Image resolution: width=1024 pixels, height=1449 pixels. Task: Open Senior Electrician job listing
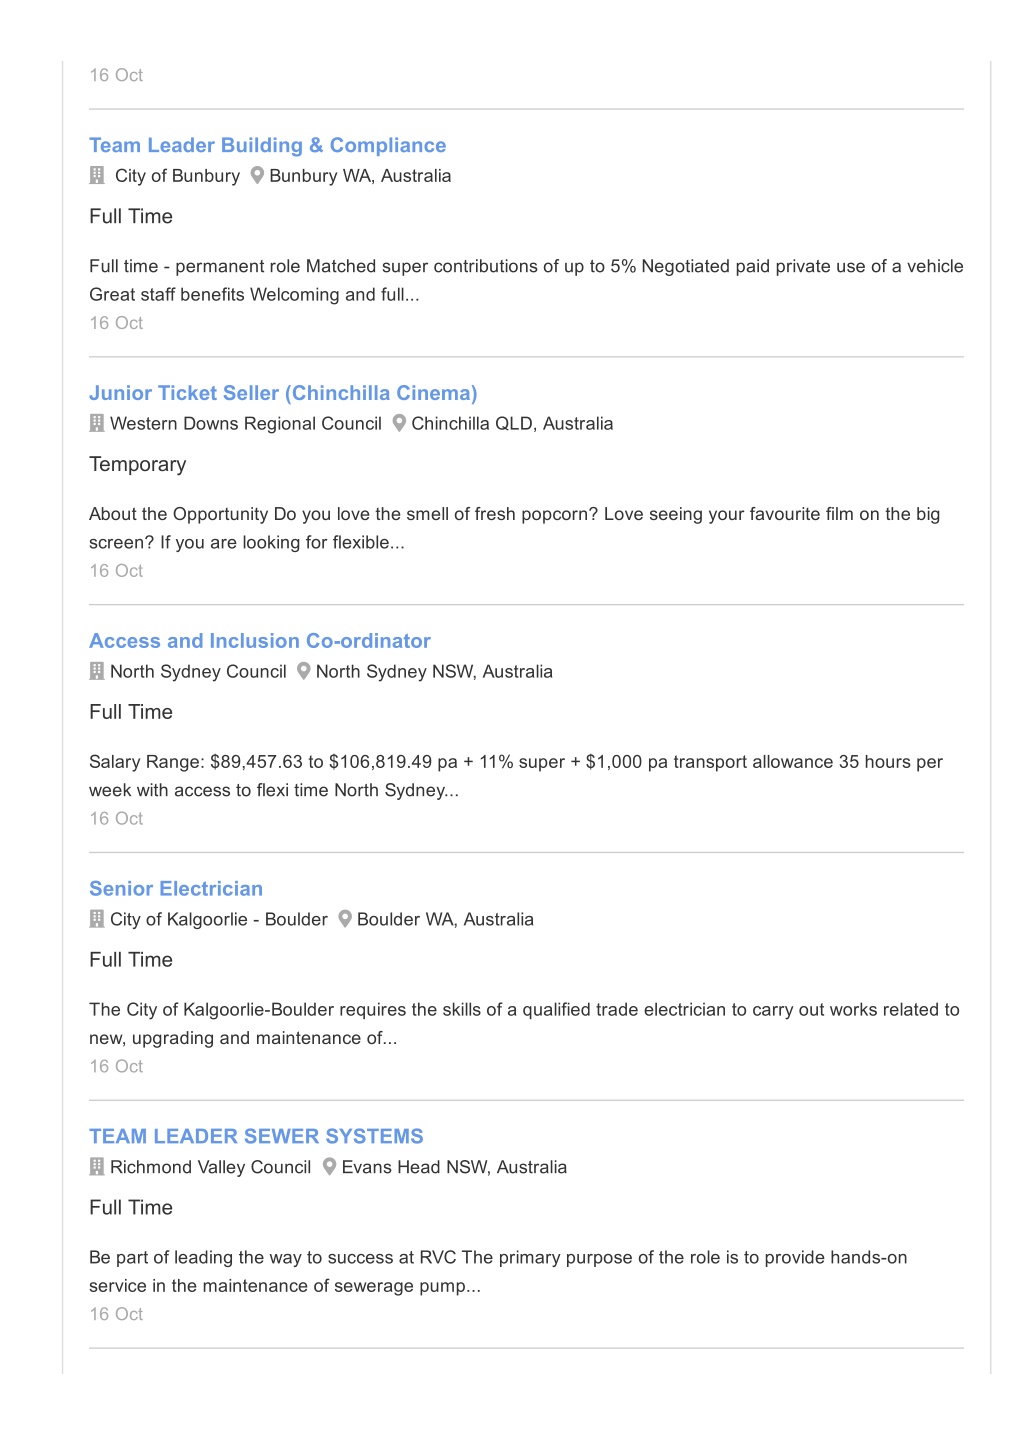tap(176, 889)
